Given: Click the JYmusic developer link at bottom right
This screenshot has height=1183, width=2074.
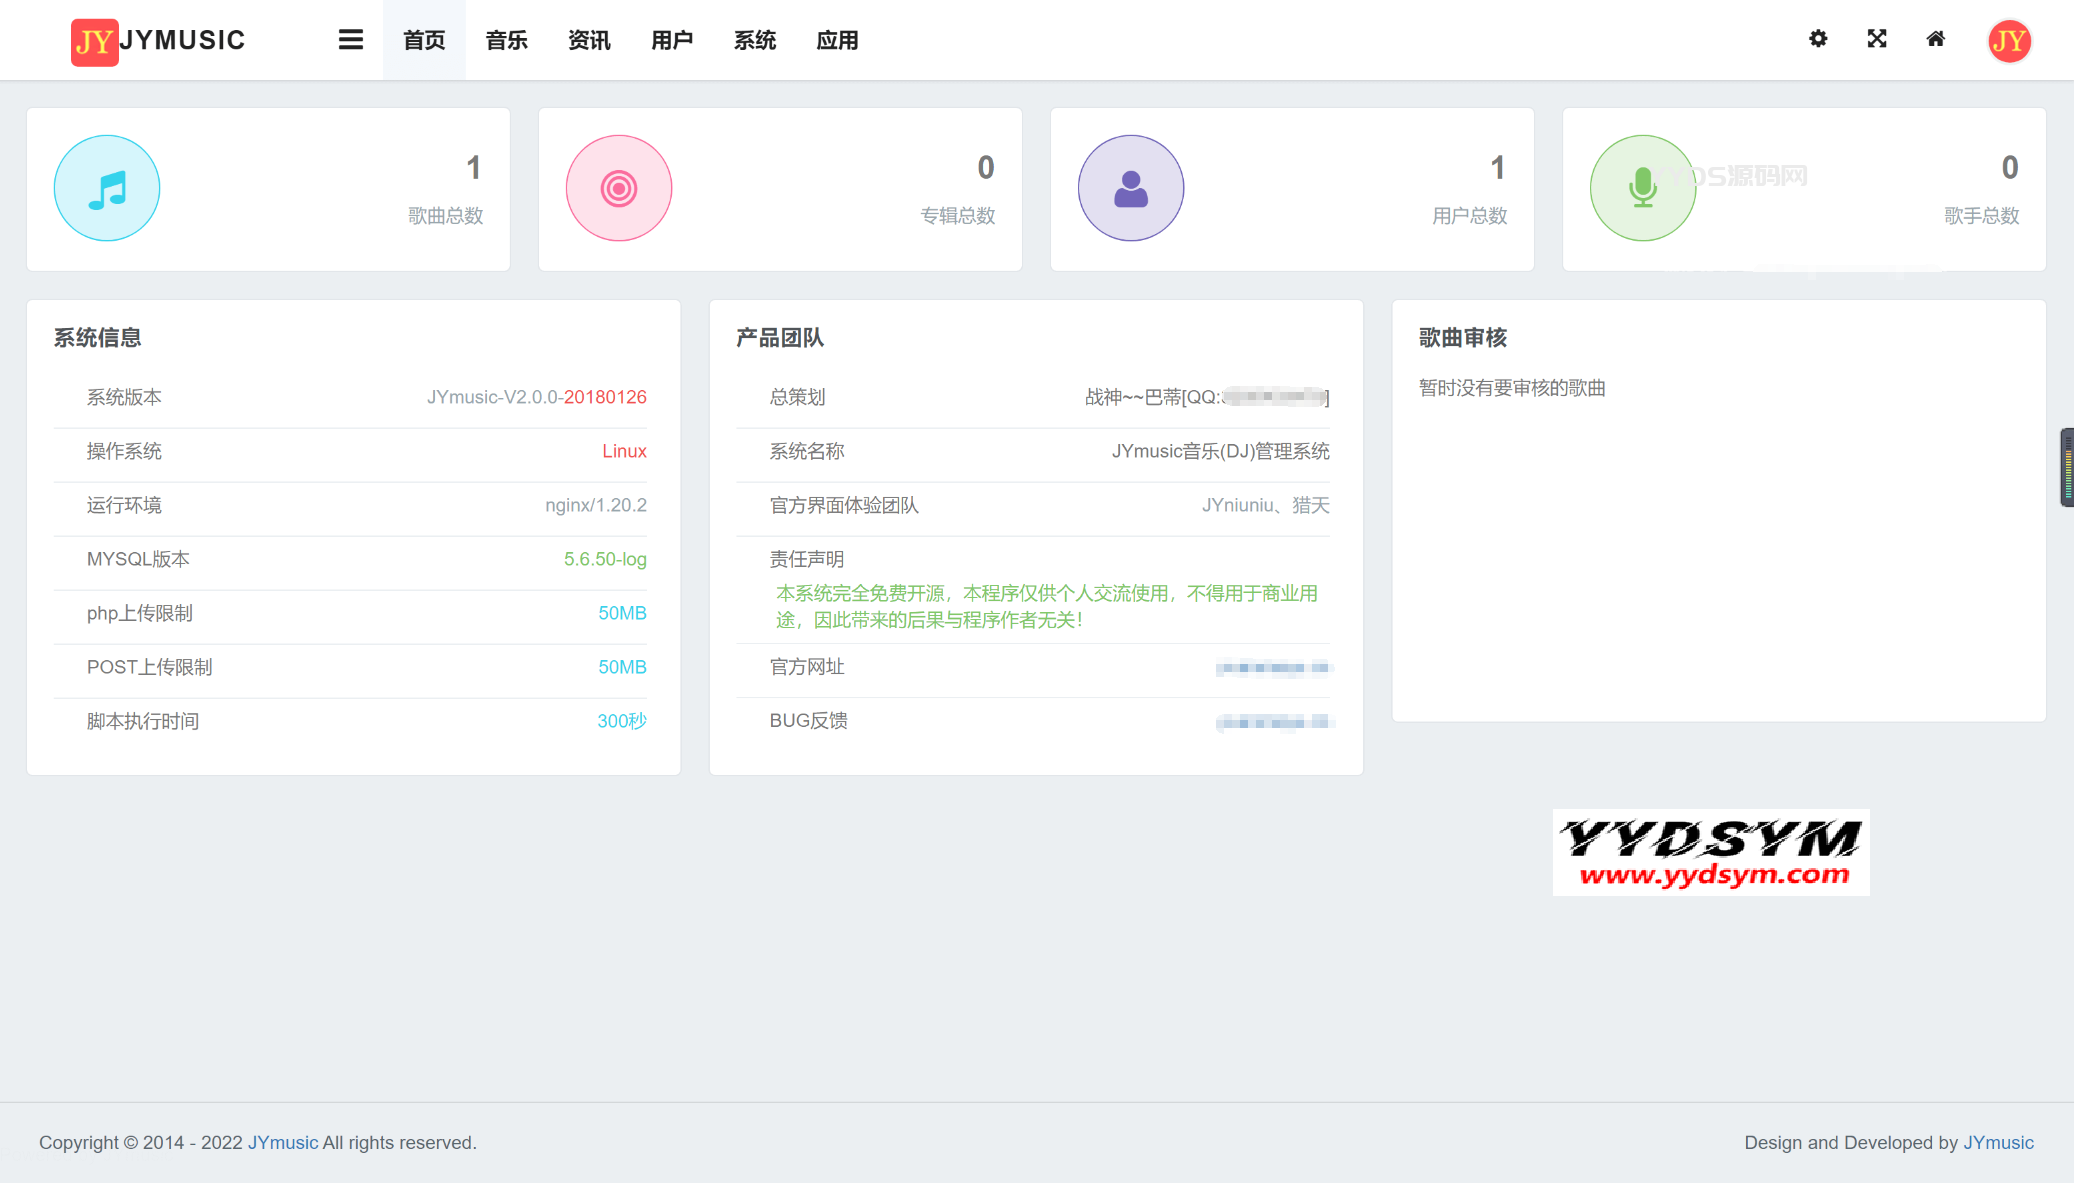Looking at the screenshot, I should click(1998, 1143).
